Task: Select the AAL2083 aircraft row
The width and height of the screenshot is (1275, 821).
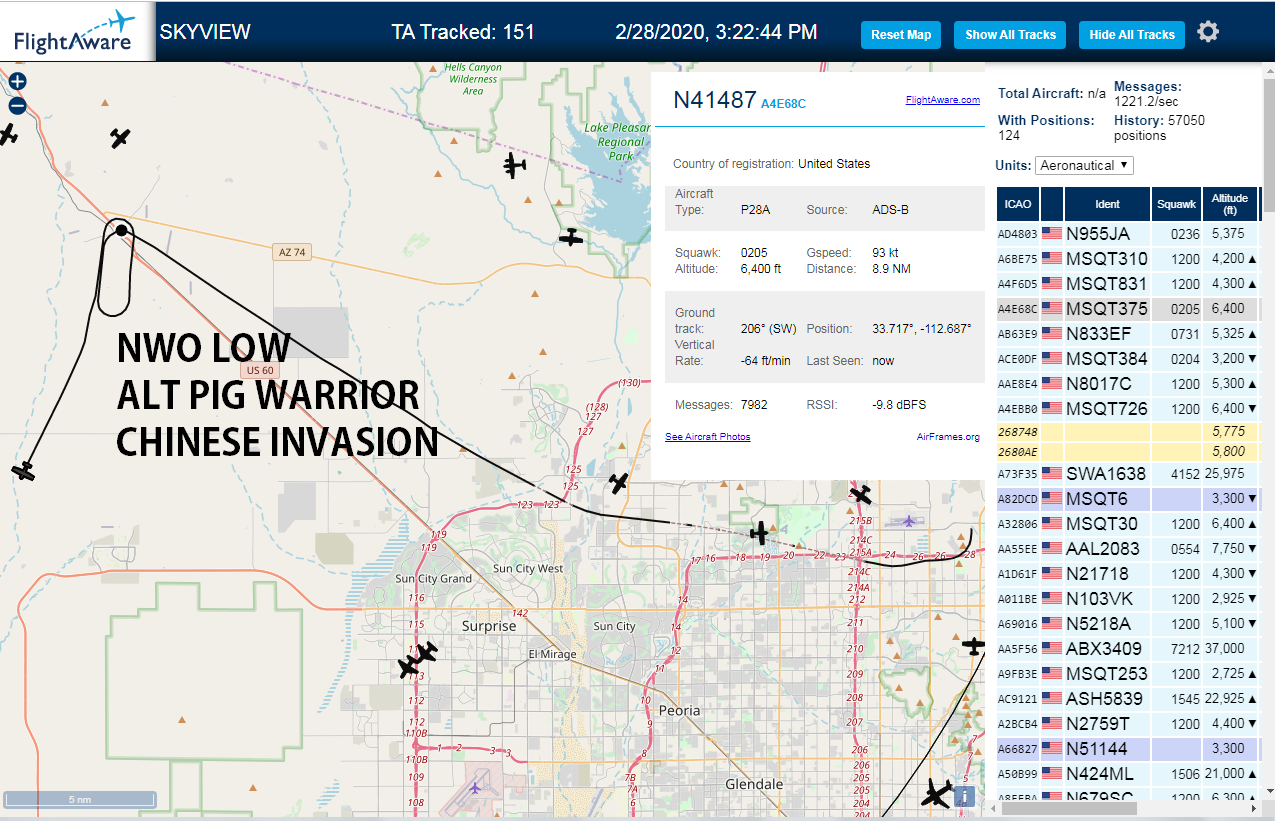Action: click(x=1127, y=548)
